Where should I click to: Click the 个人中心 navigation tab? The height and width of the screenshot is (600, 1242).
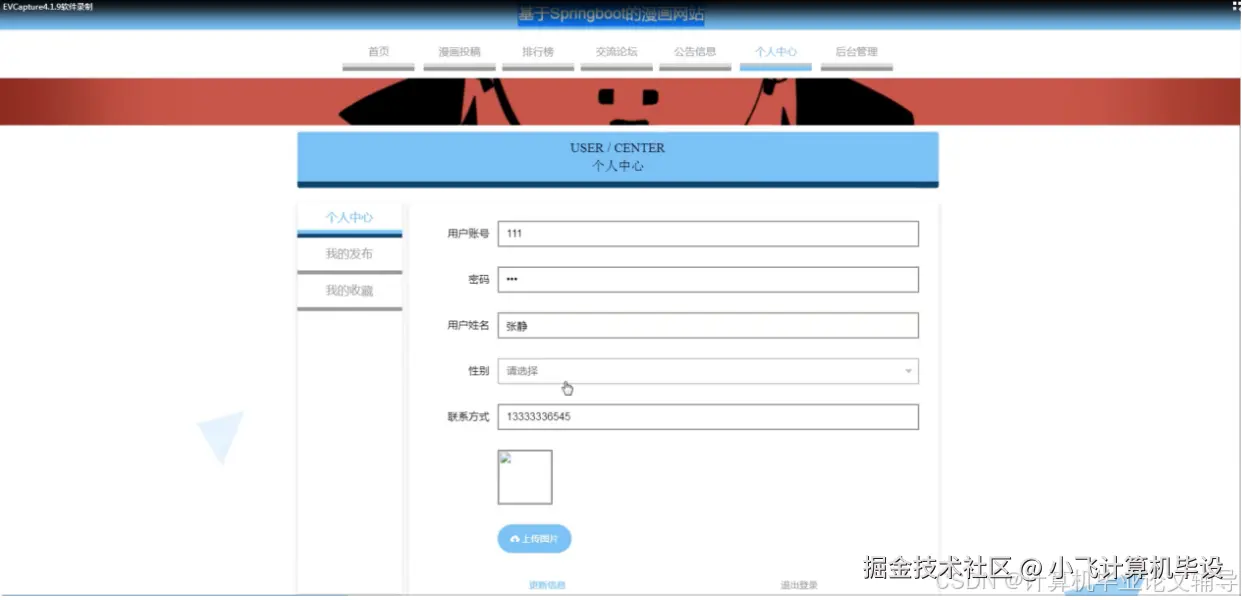click(776, 53)
